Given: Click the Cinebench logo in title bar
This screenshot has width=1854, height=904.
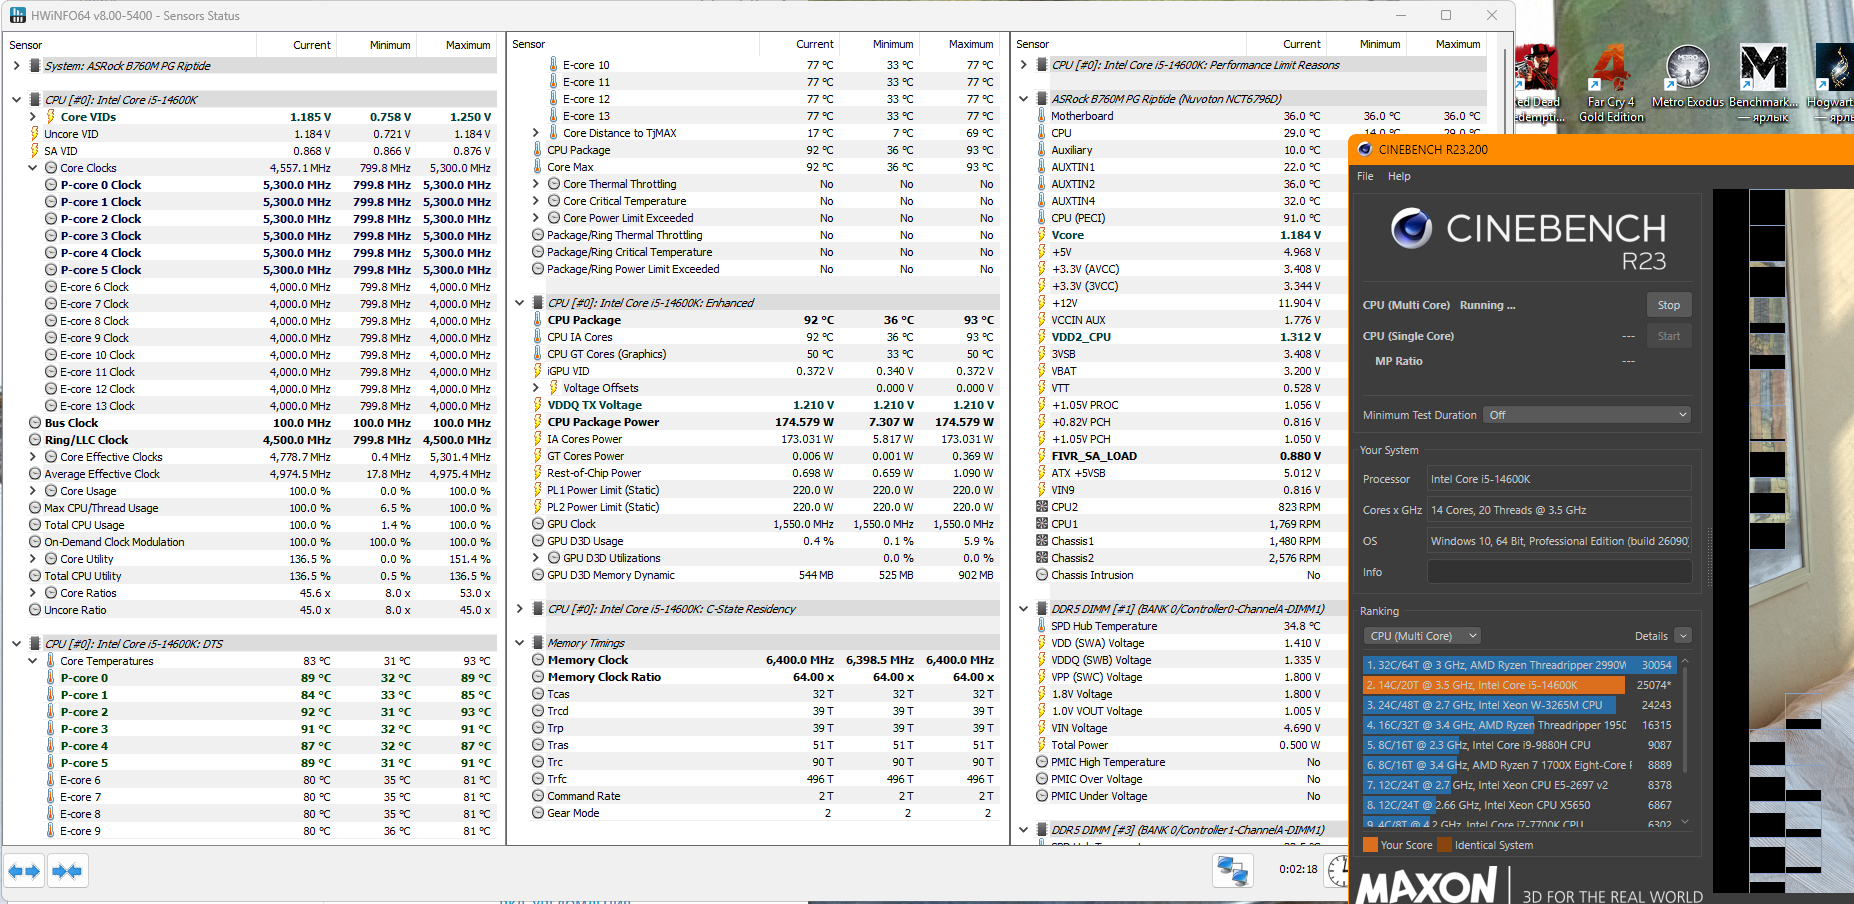Looking at the screenshot, I should tap(1365, 150).
